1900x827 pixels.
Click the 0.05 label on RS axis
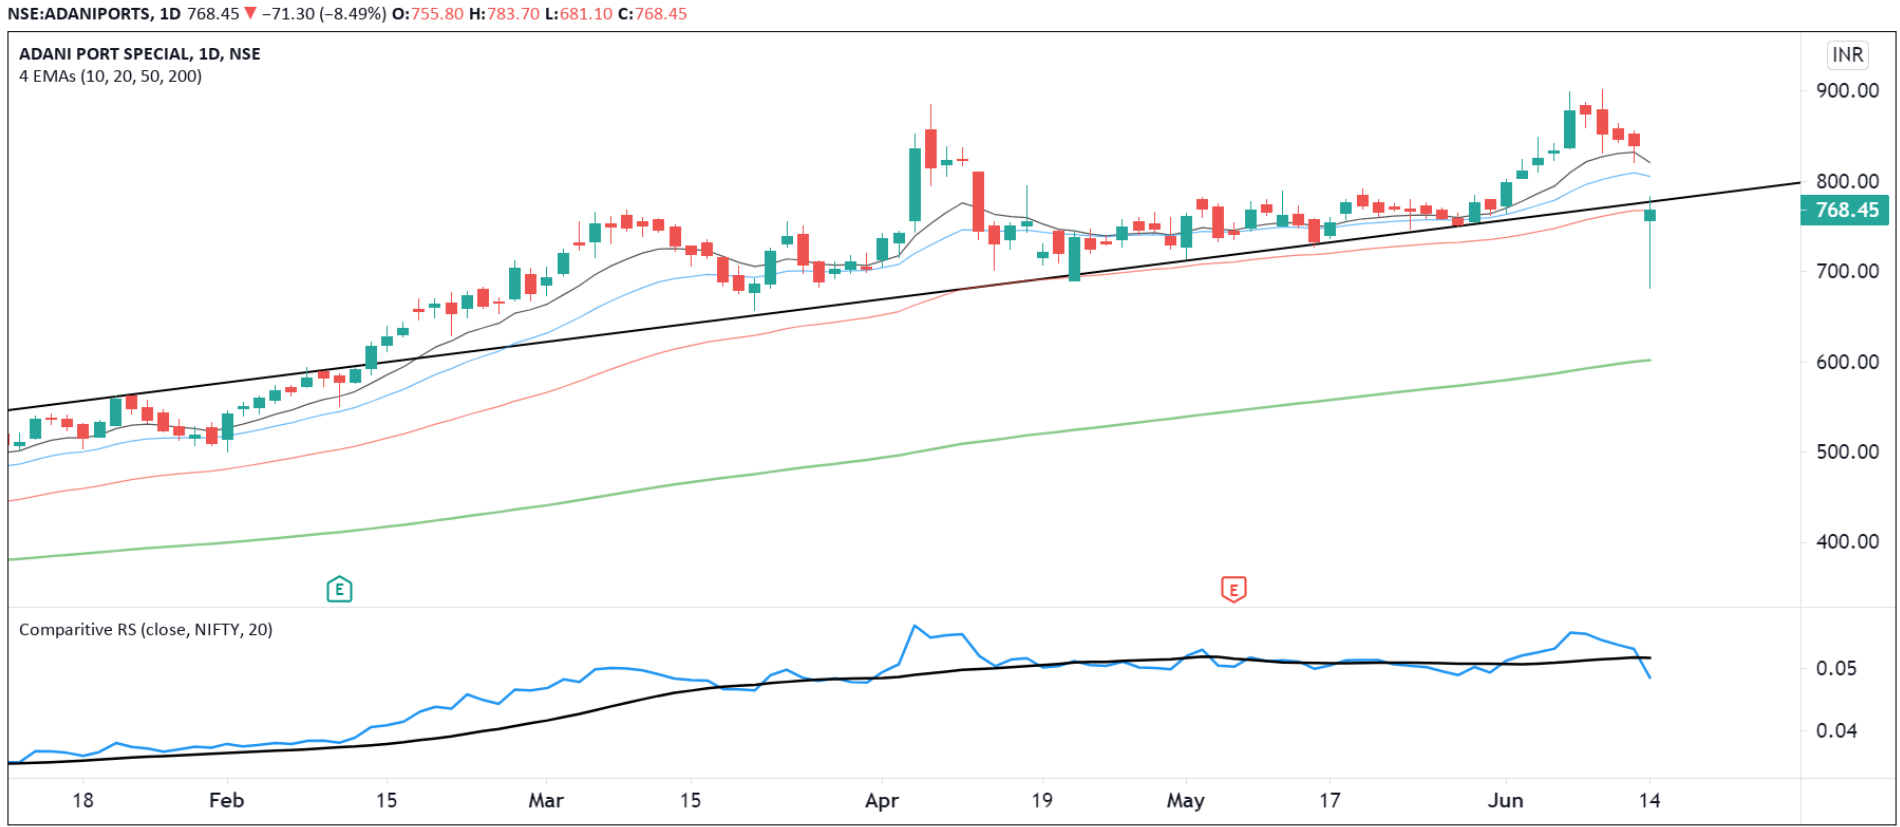pos(1836,668)
